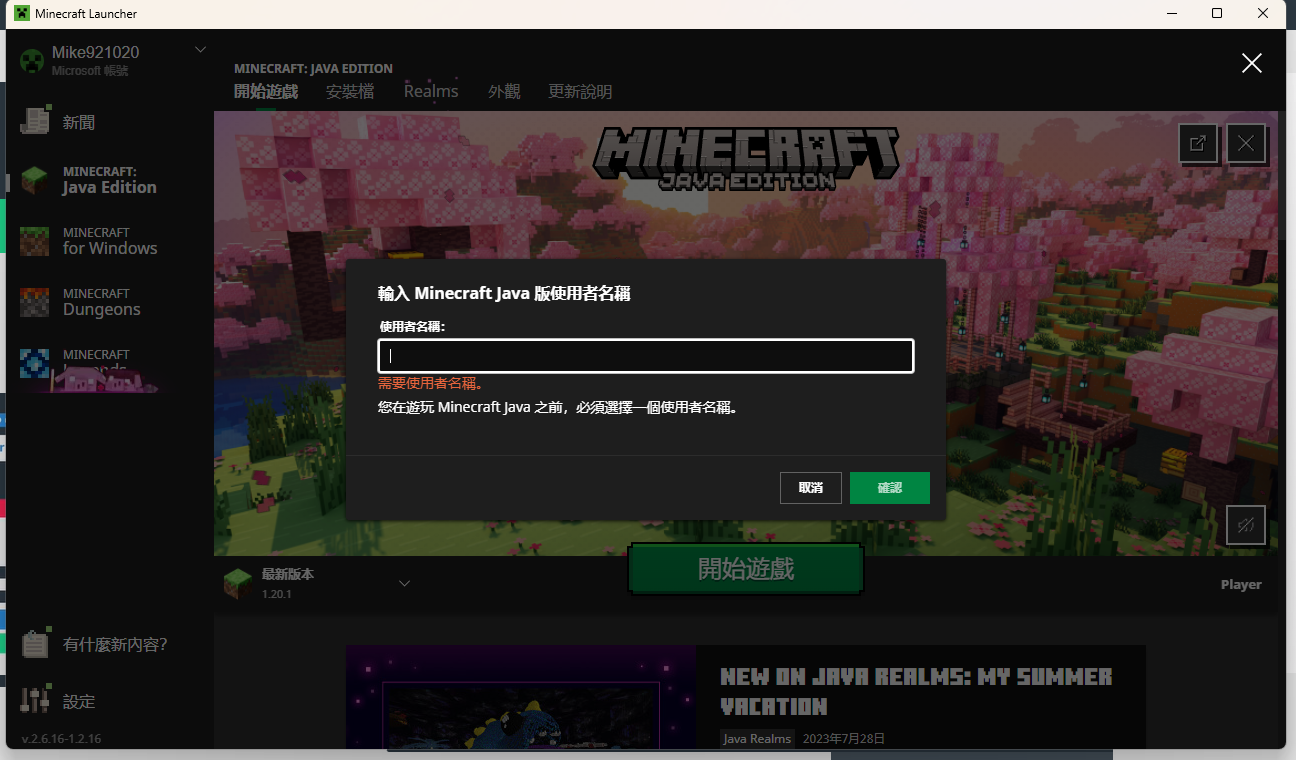Open Minecraft Dungeons sidebar icon
Screen dimensions: 1296x760
click(x=35, y=302)
